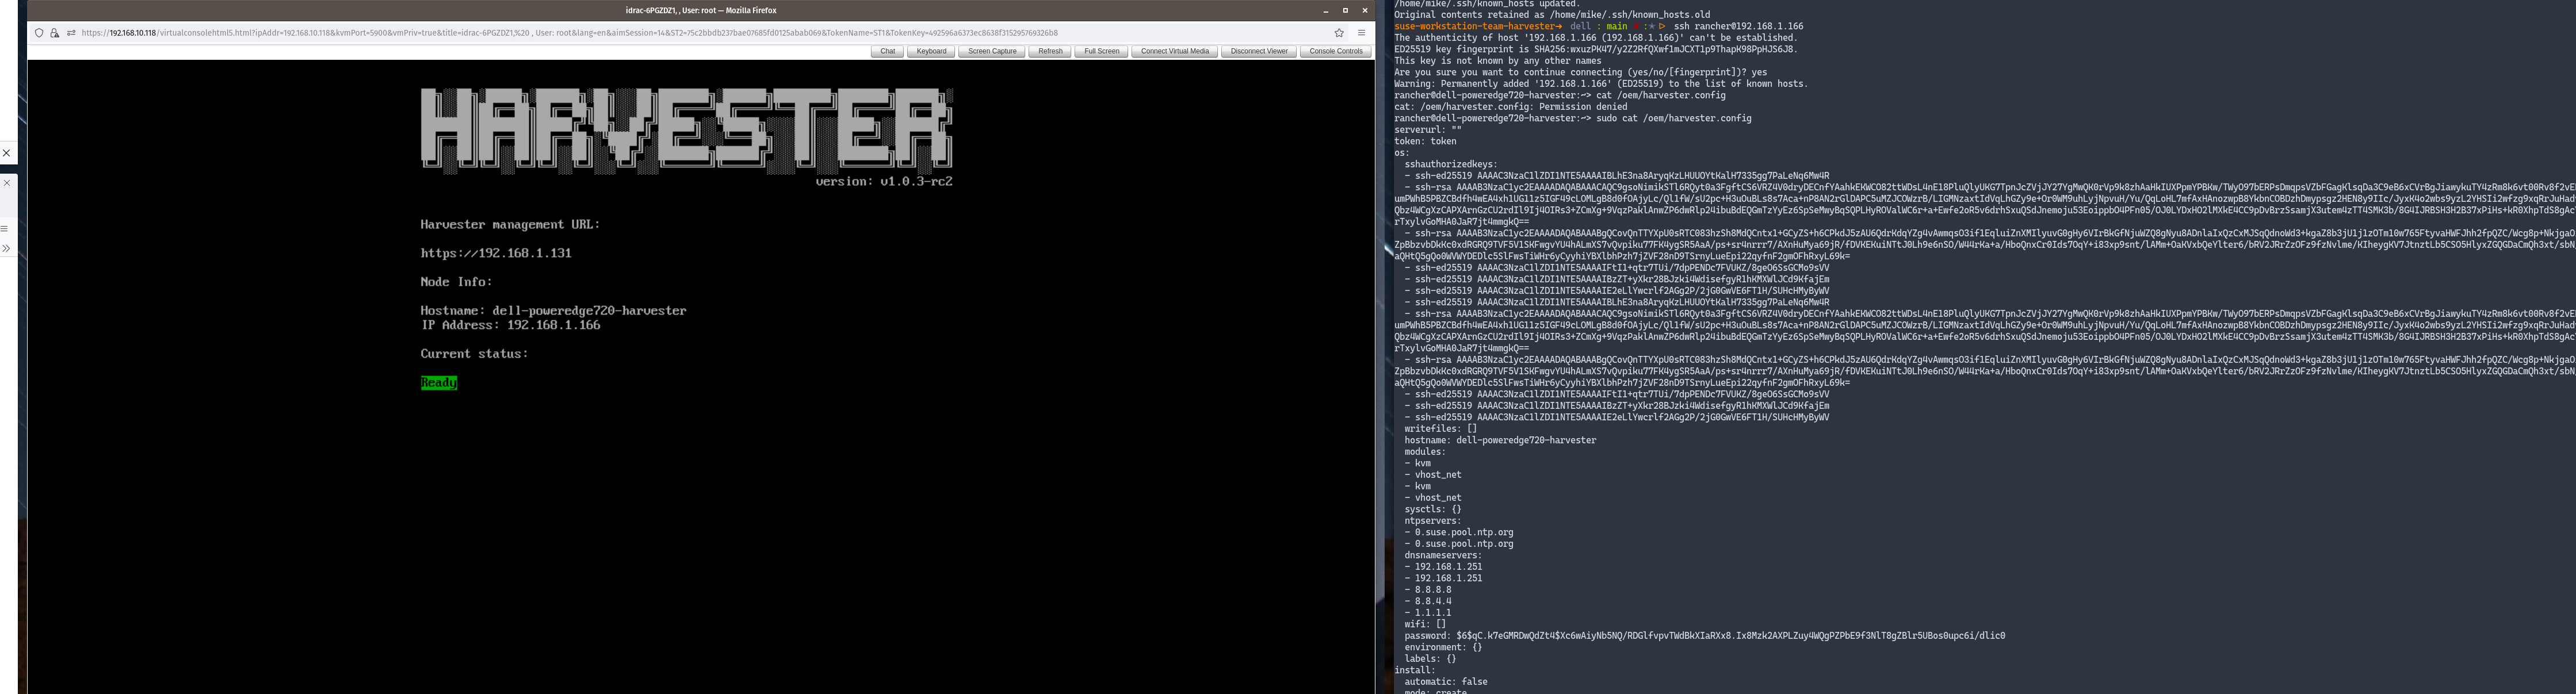Switch console to Full Screen

[1101, 51]
